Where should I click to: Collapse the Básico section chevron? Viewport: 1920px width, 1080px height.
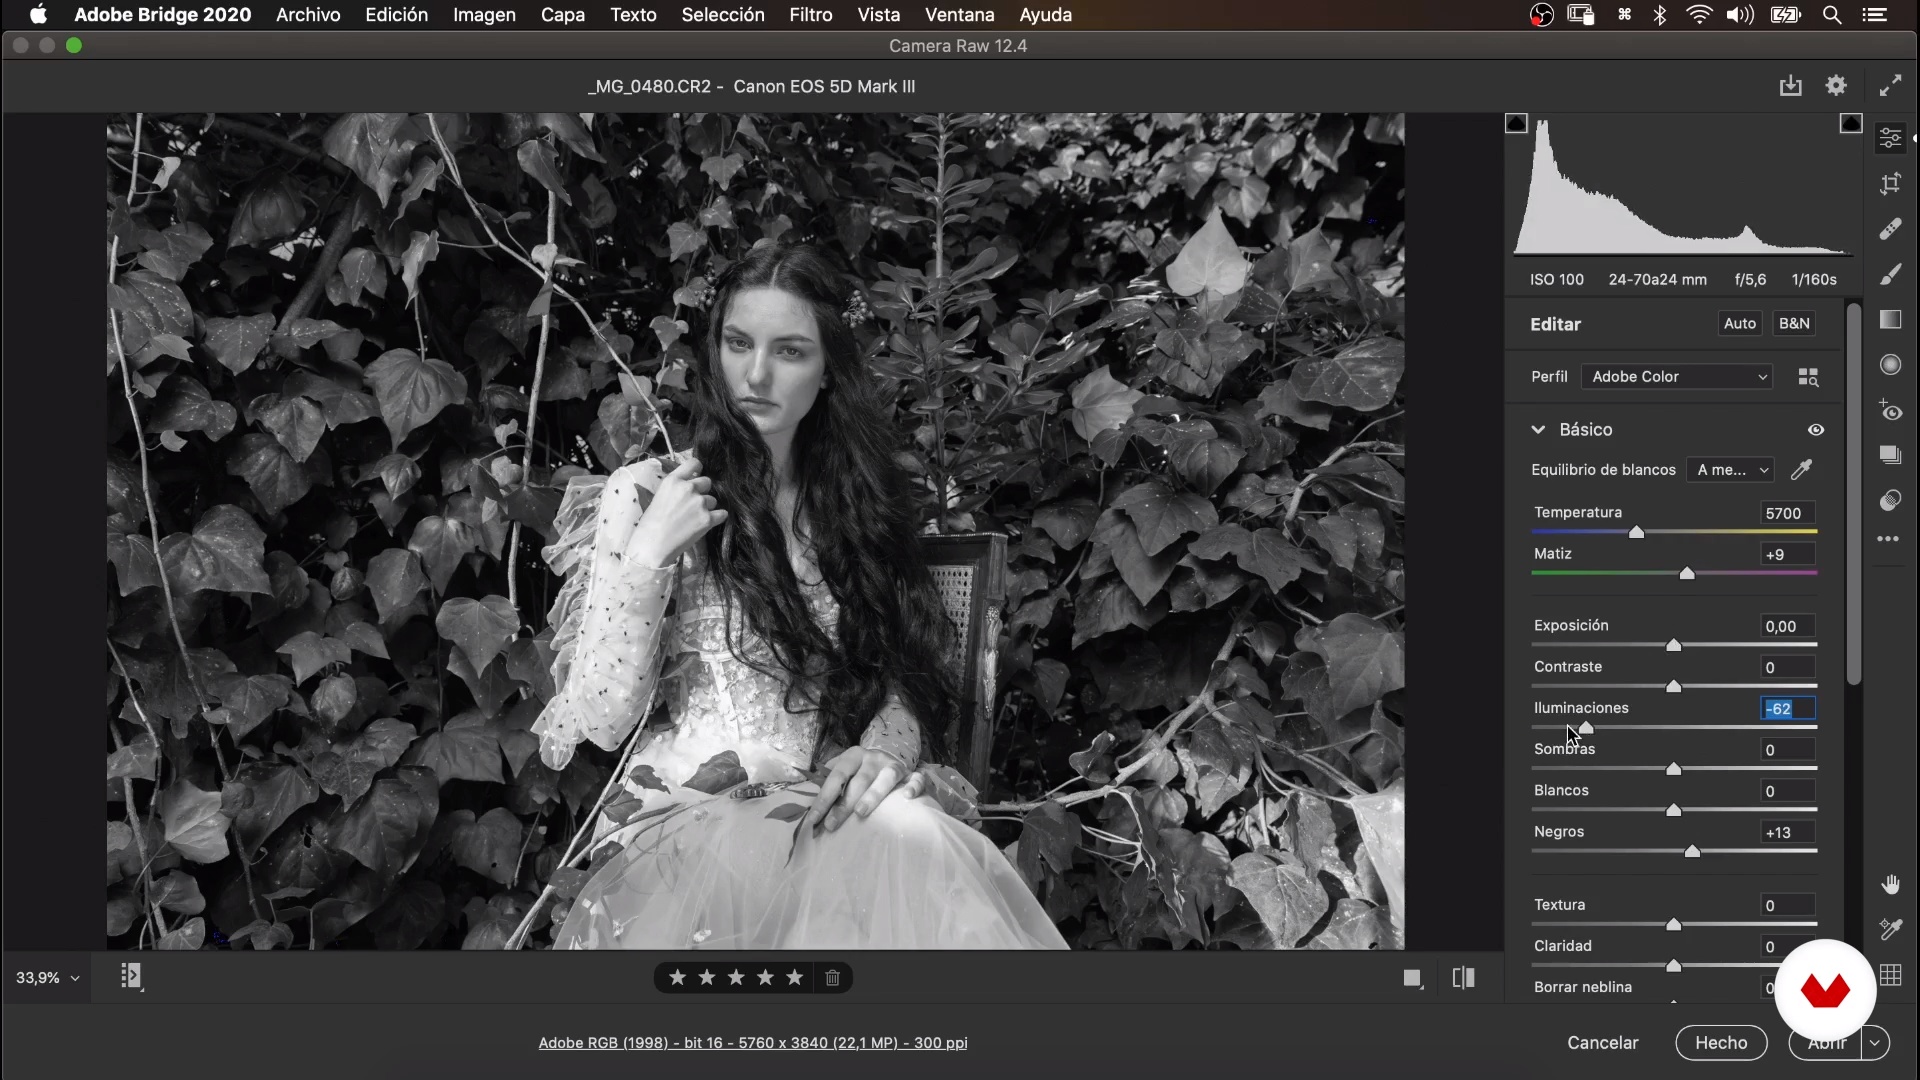[1538, 430]
